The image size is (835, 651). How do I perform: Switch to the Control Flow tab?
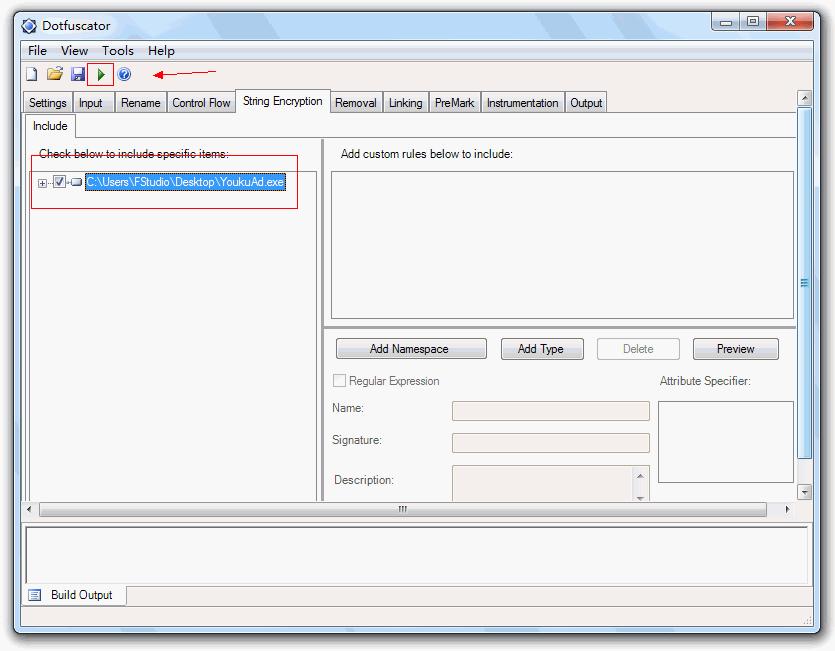(201, 103)
